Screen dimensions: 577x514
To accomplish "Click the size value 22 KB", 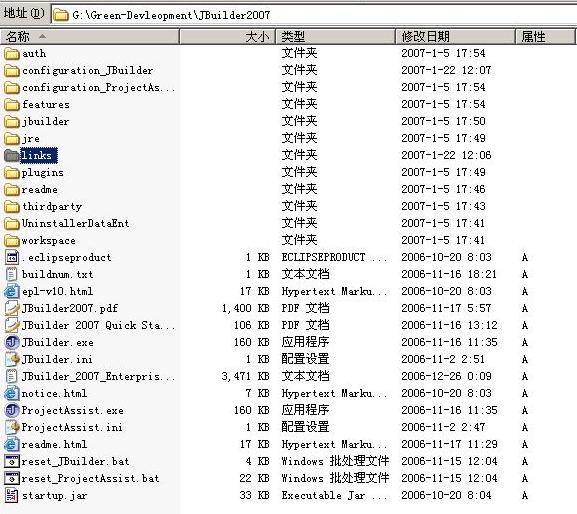I will pos(254,478).
